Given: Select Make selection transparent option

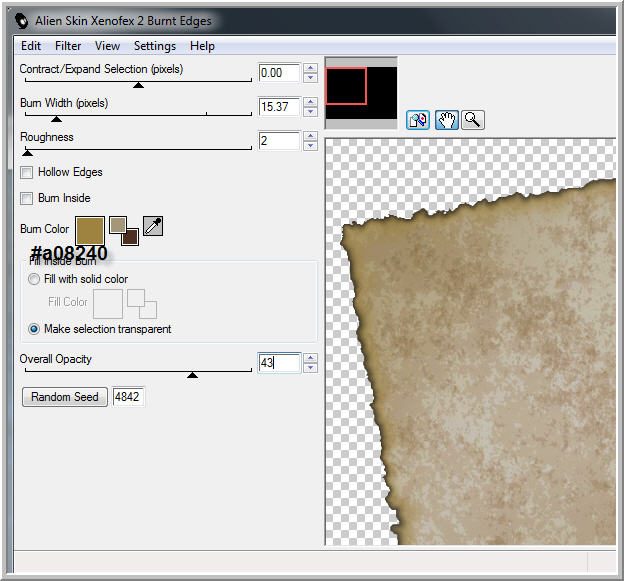Looking at the screenshot, I should [34, 329].
